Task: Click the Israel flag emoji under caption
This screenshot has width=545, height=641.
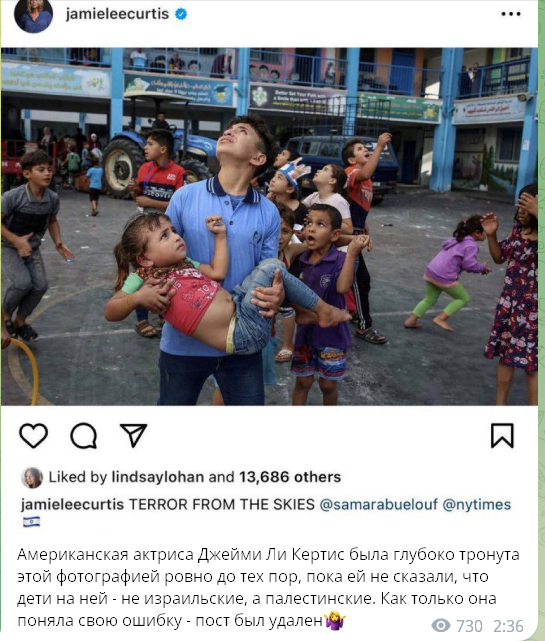Action: click(31, 522)
